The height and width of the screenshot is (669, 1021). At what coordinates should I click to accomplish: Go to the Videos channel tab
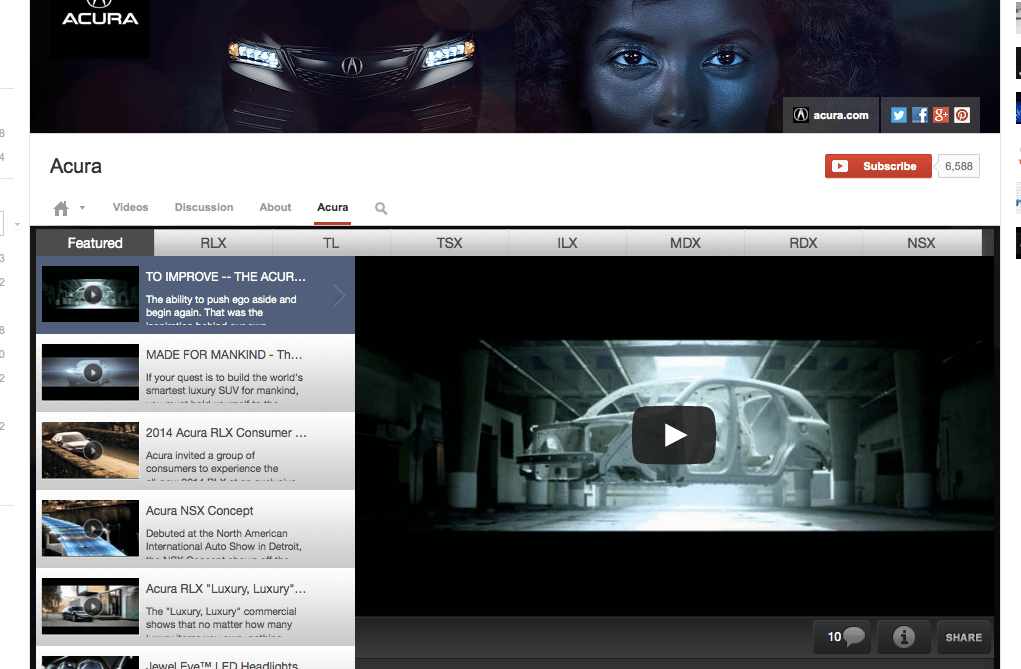[130, 207]
